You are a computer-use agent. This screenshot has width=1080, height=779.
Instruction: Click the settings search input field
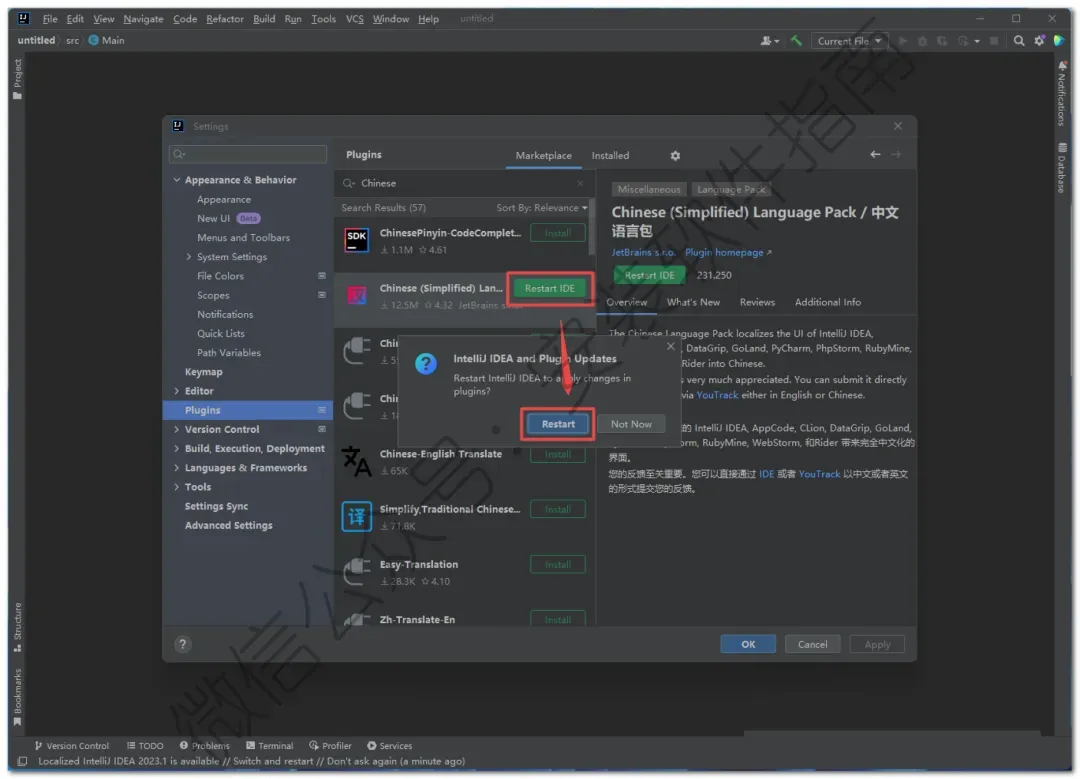coord(248,154)
